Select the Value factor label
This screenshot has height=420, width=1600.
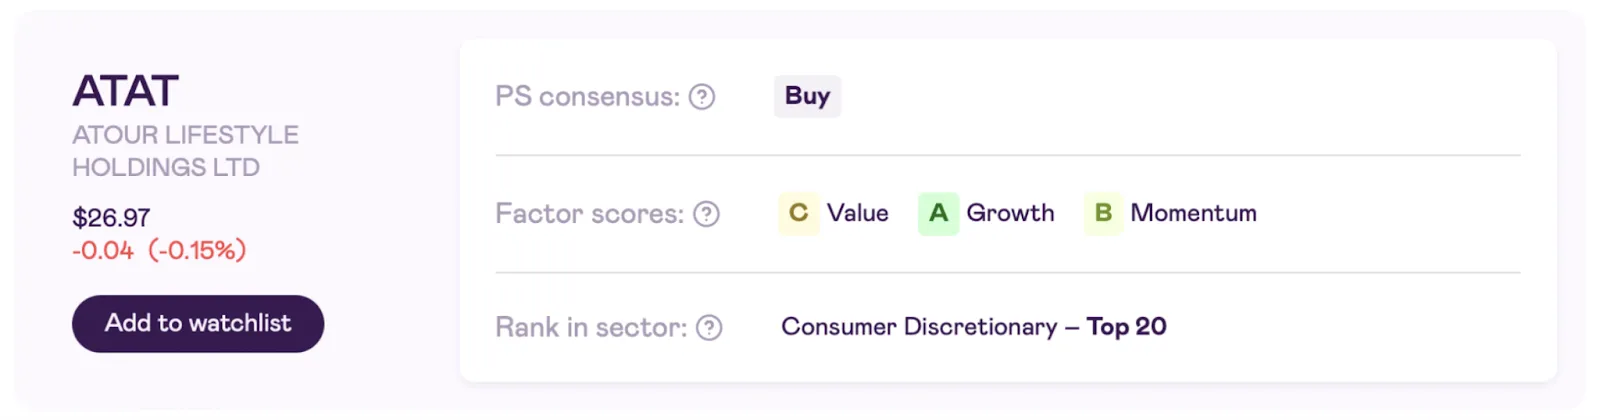pyautogui.click(x=857, y=213)
